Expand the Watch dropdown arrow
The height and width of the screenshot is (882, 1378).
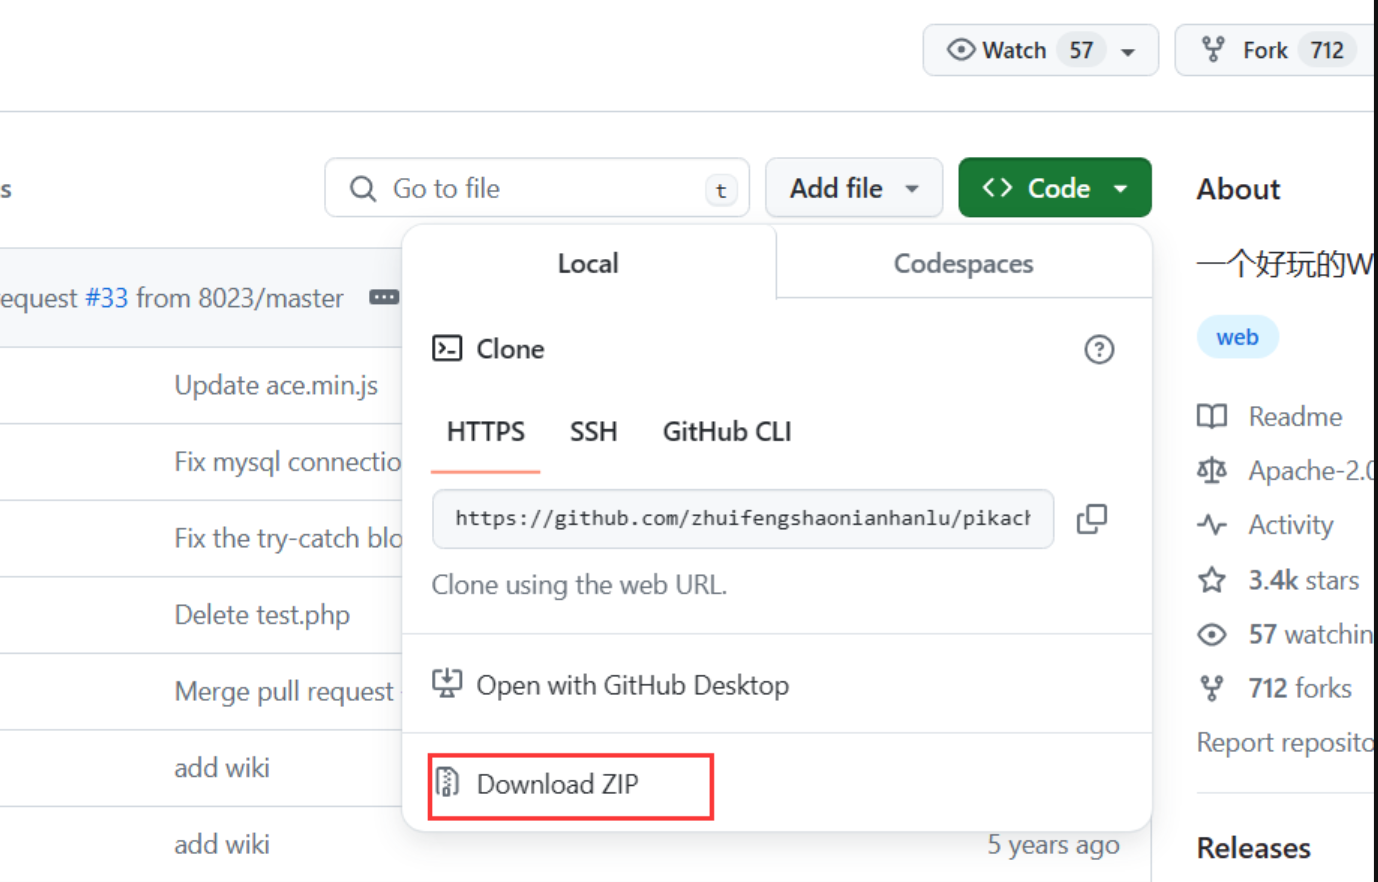pyautogui.click(x=1128, y=52)
